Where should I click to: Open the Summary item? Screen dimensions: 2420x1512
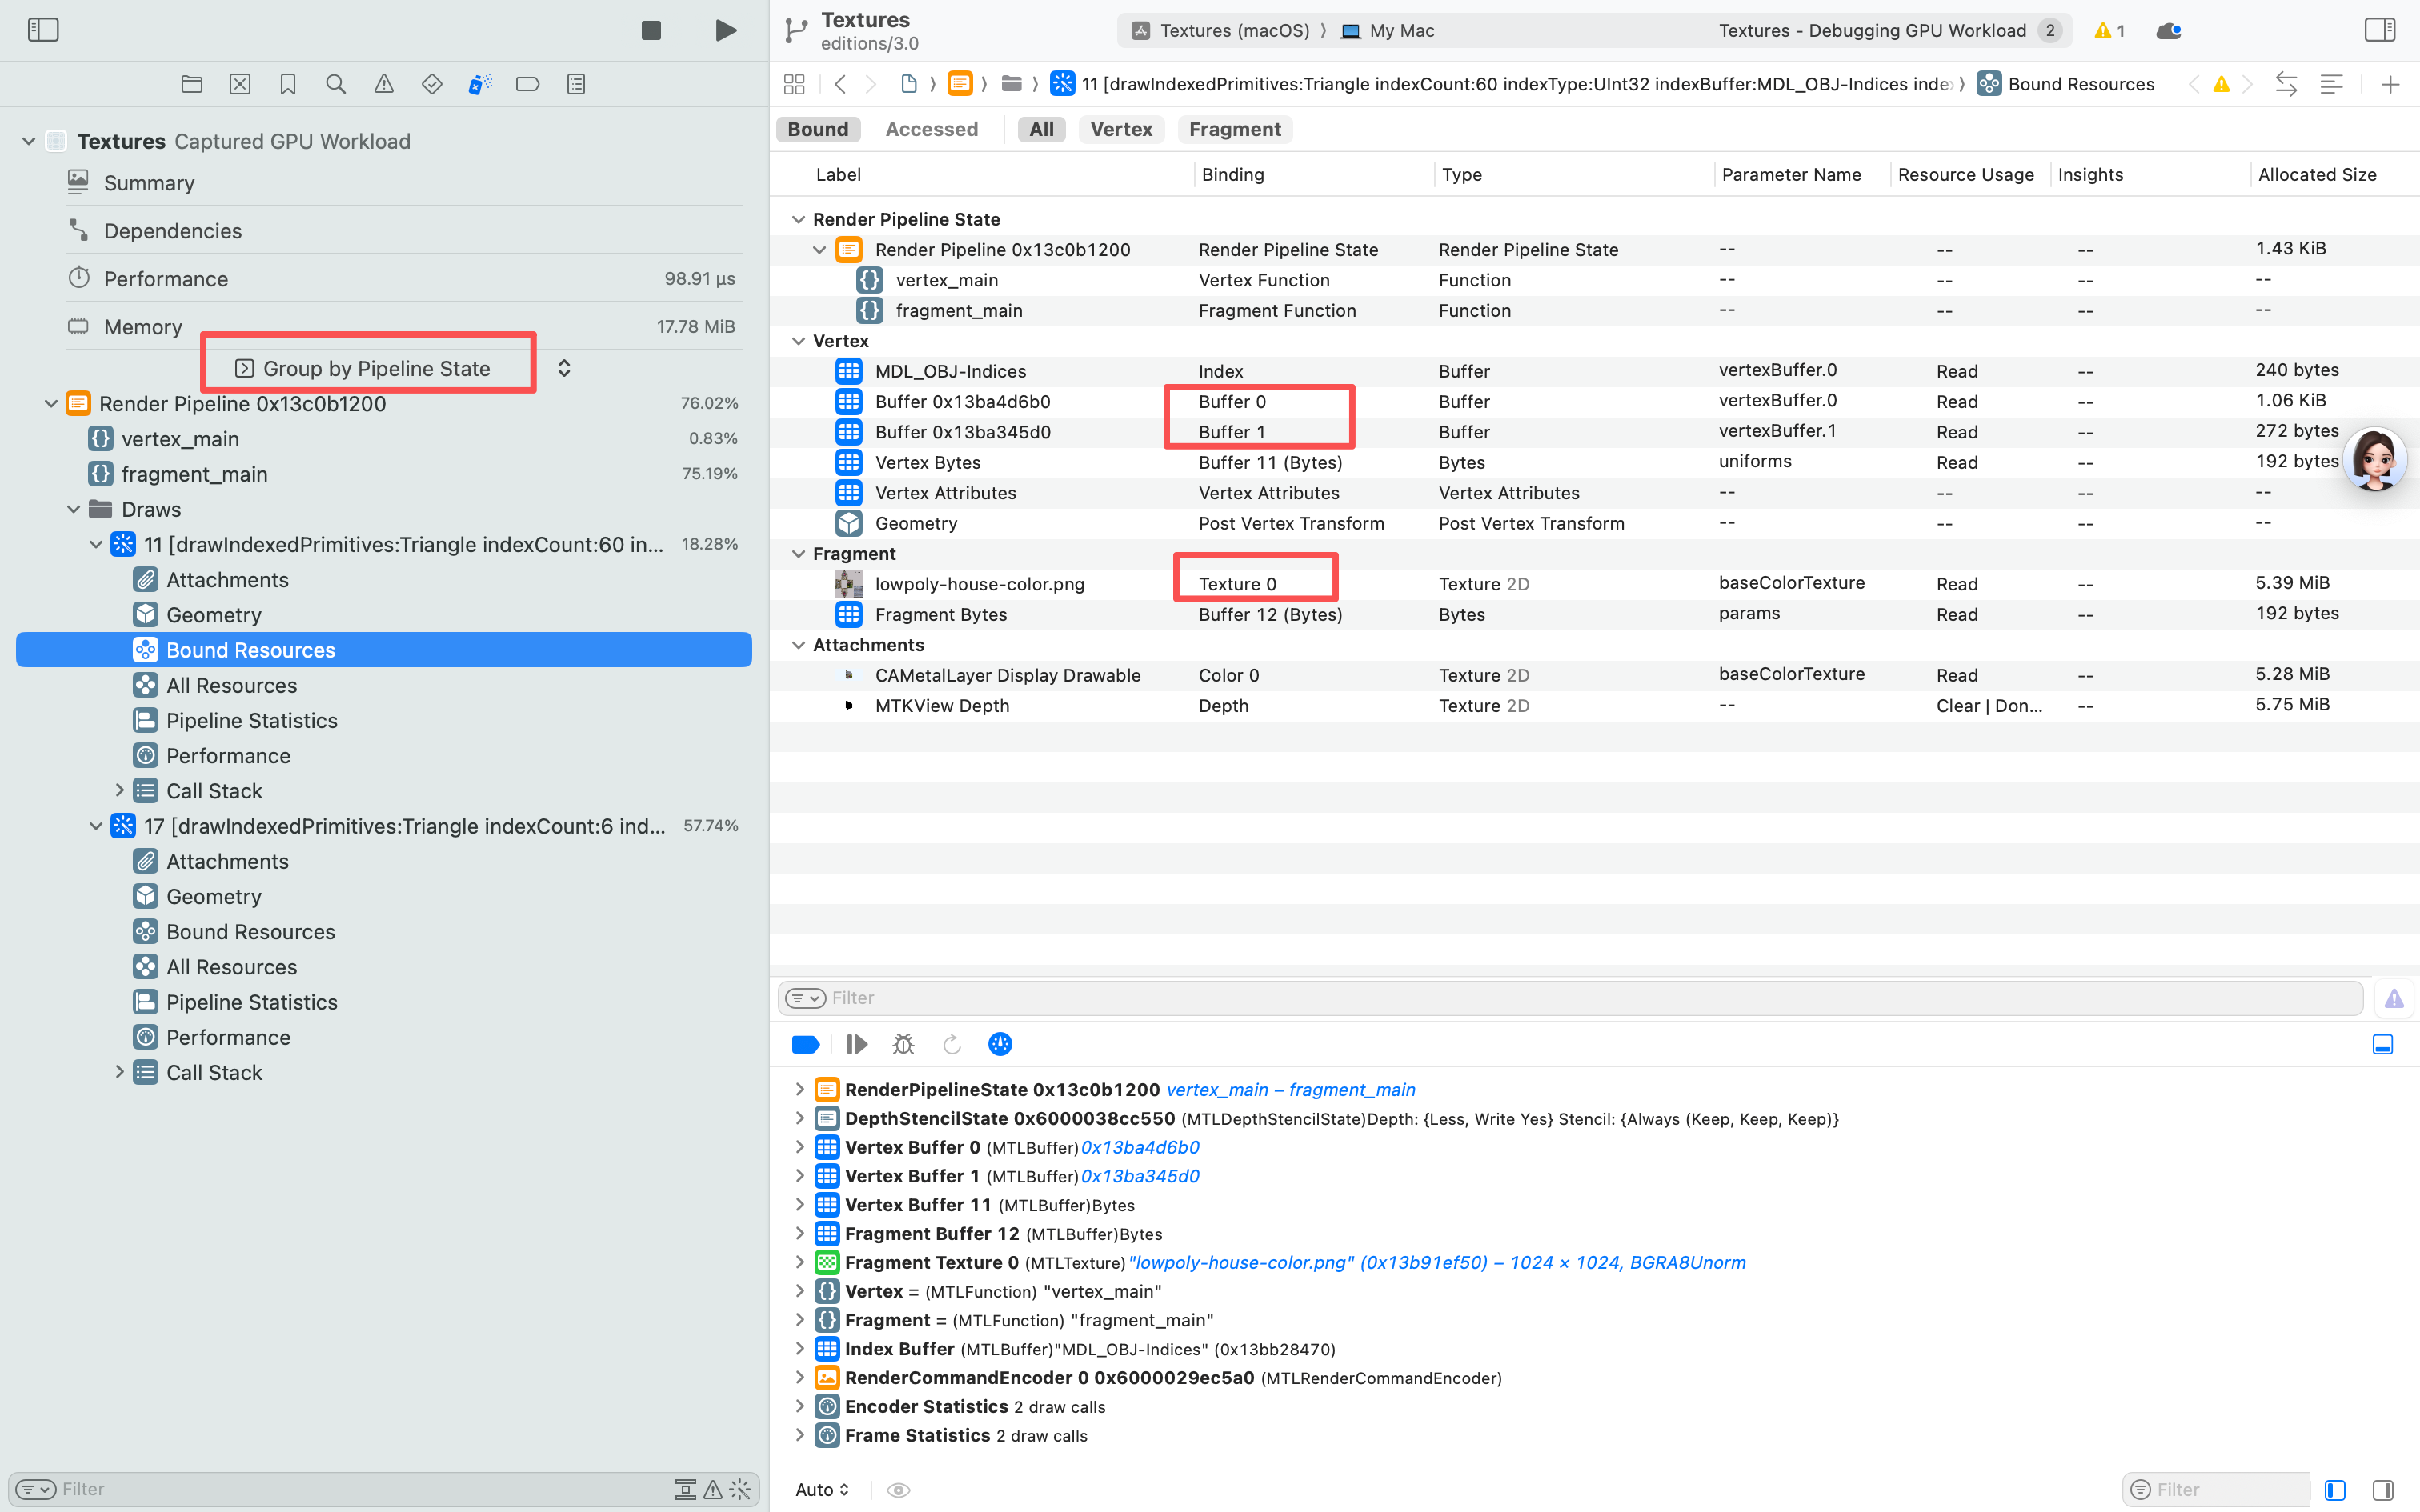click(x=149, y=183)
